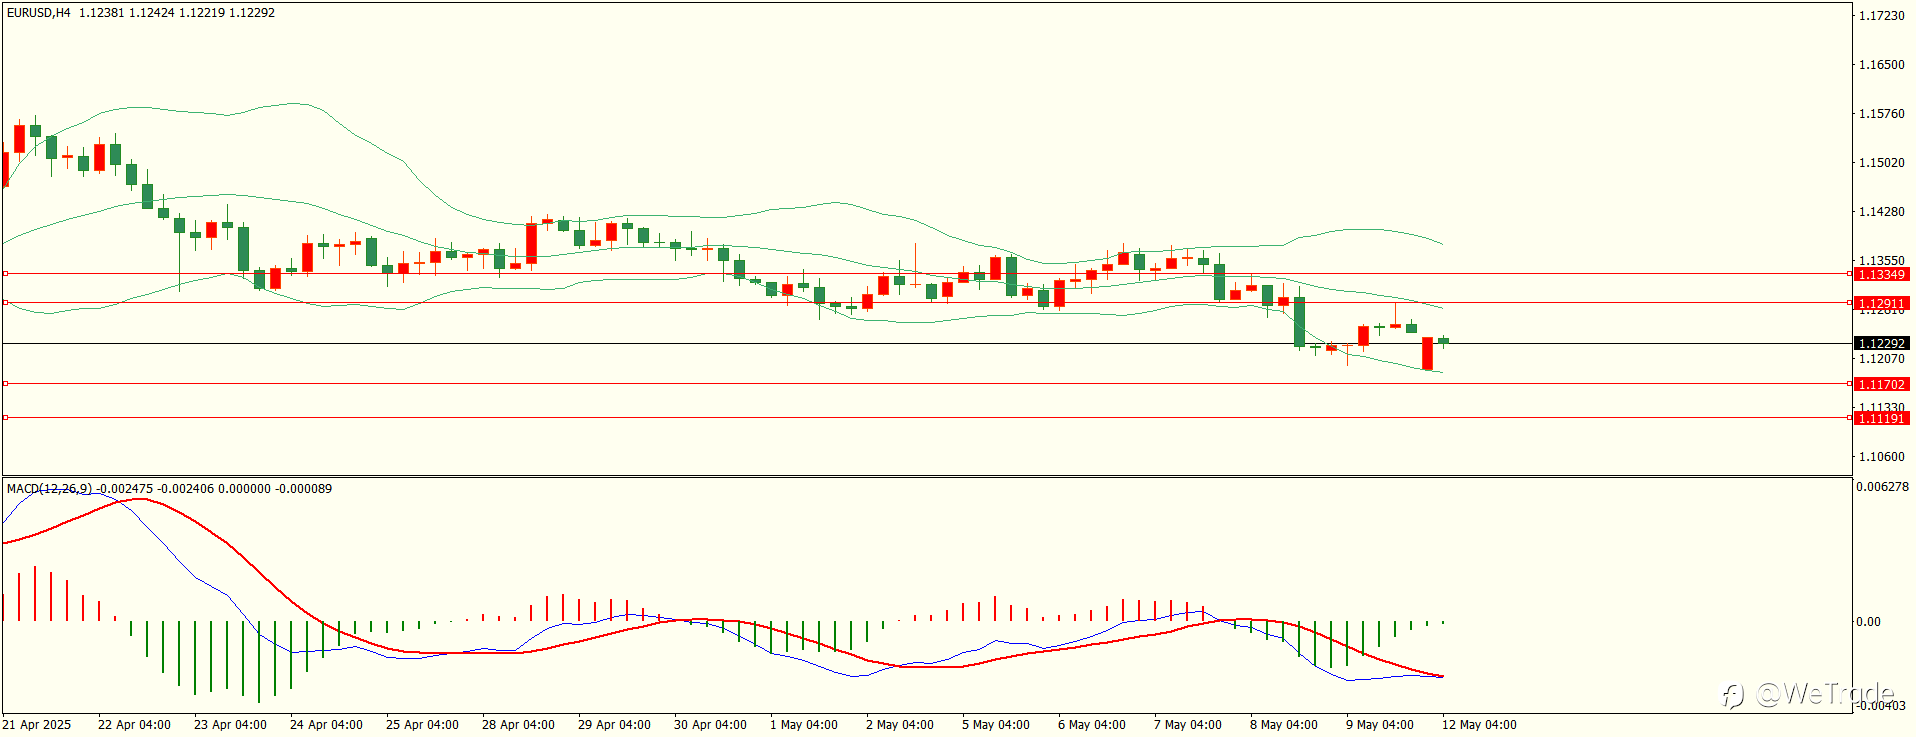Click the left handle of 1.11702 line

[x=5, y=383]
